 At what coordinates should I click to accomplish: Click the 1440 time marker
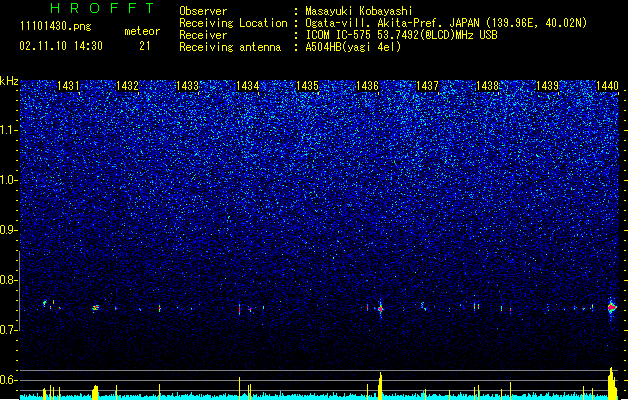(607, 86)
